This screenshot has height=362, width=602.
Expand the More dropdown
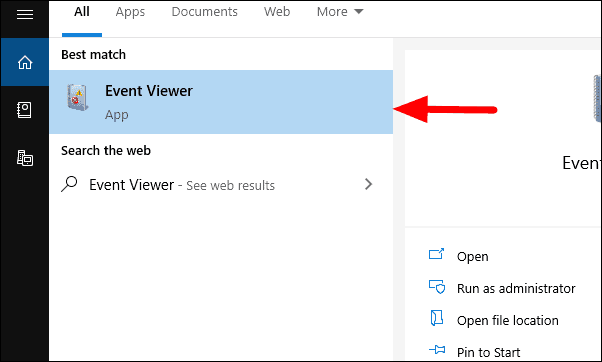point(340,12)
